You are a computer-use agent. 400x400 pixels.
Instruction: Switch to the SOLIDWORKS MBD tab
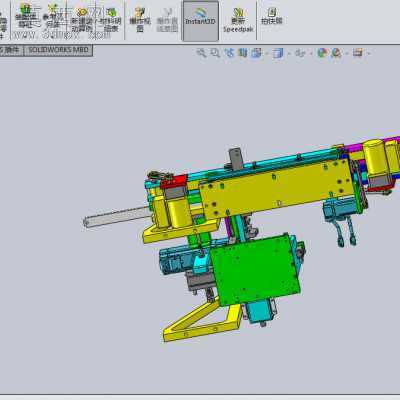(x=58, y=50)
